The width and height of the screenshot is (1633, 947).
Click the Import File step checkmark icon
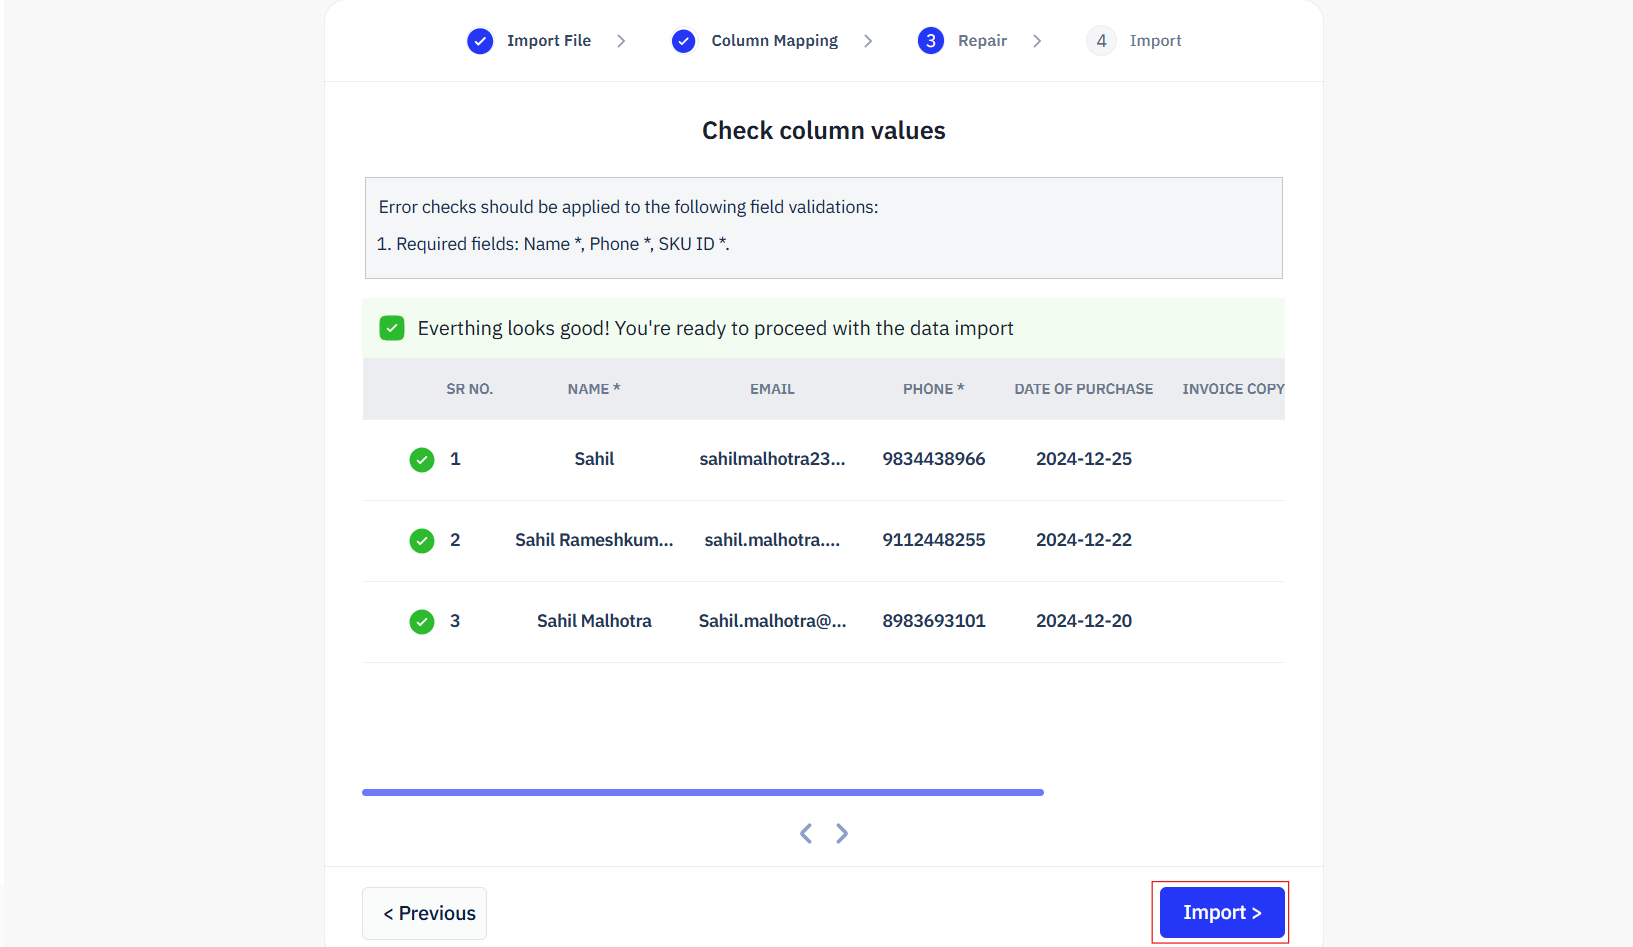point(480,41)
